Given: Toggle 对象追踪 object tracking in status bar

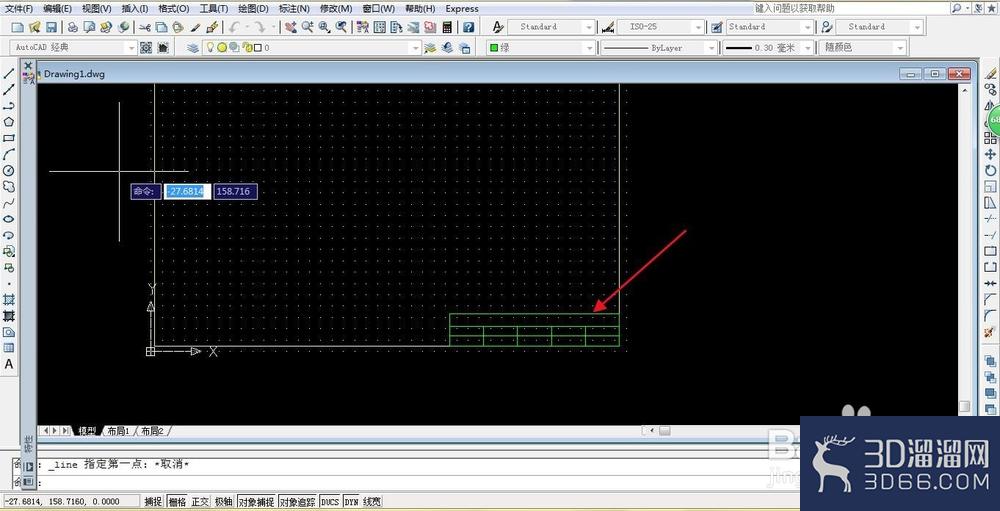Looking at the screenshot, I should [x=297, y=502].
